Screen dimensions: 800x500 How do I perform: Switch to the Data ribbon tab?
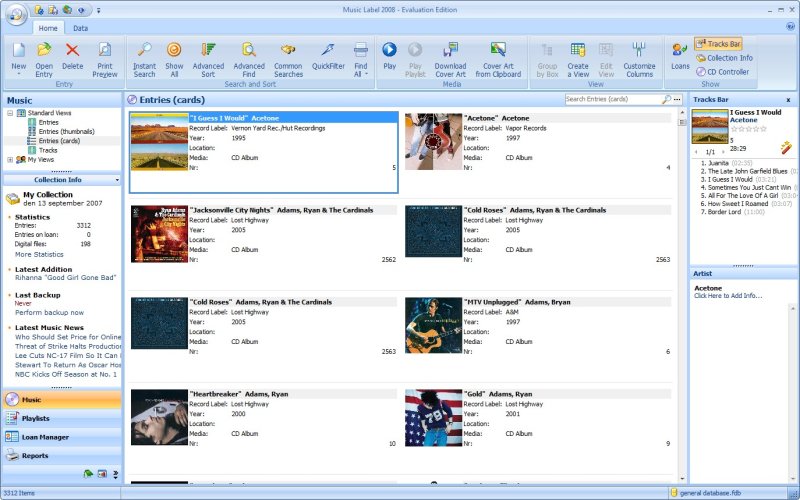click(x=80, y=28)
